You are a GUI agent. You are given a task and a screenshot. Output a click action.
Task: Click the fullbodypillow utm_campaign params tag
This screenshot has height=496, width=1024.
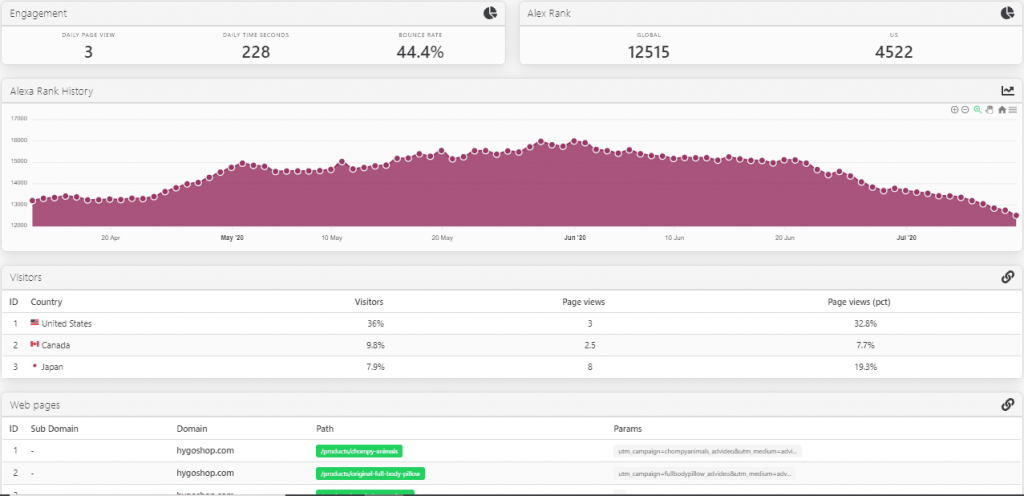[705, 473]
